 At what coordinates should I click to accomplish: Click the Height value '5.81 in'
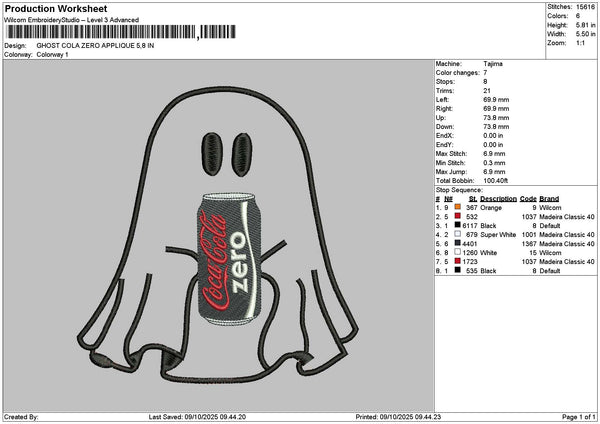[x=585, y=25]
